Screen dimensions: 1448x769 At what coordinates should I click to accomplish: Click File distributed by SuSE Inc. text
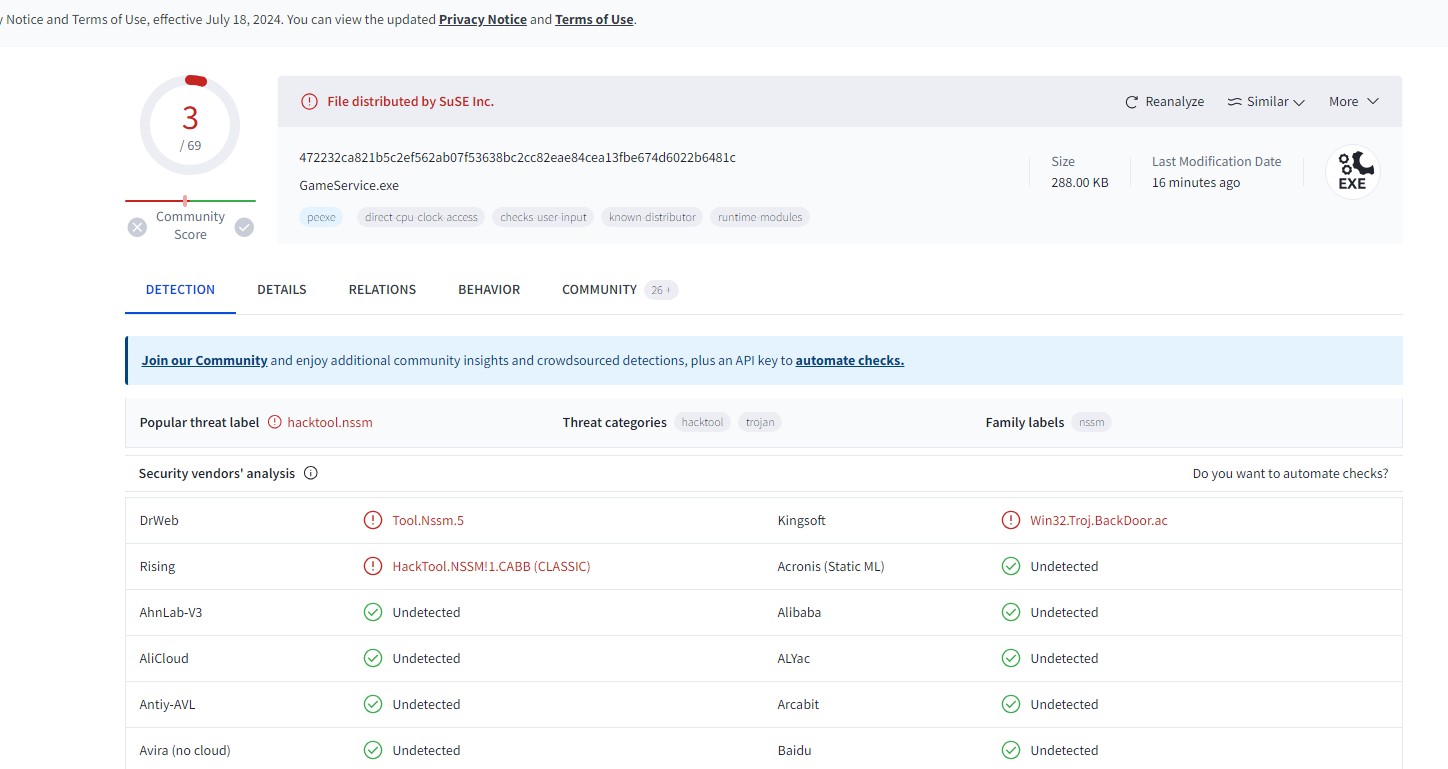click(x=411, y=101)
